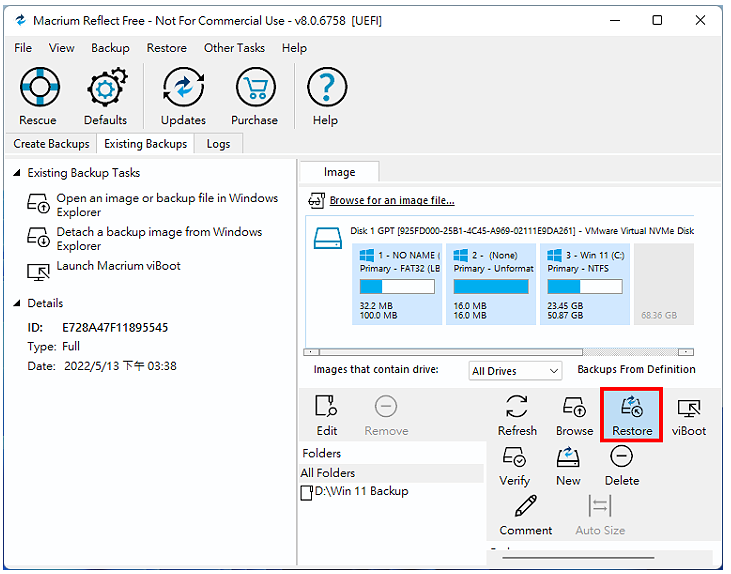Click the disk scrollbar left arrow

tap(311, 352)
